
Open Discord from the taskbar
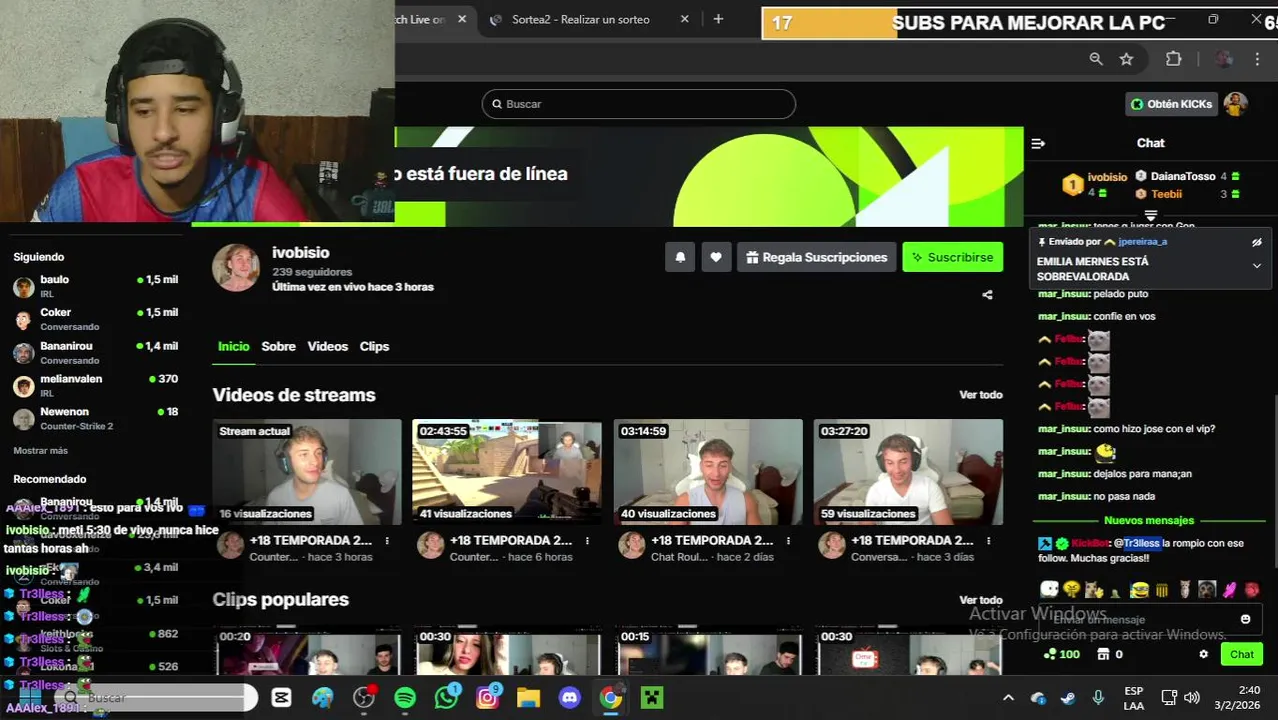570,698
